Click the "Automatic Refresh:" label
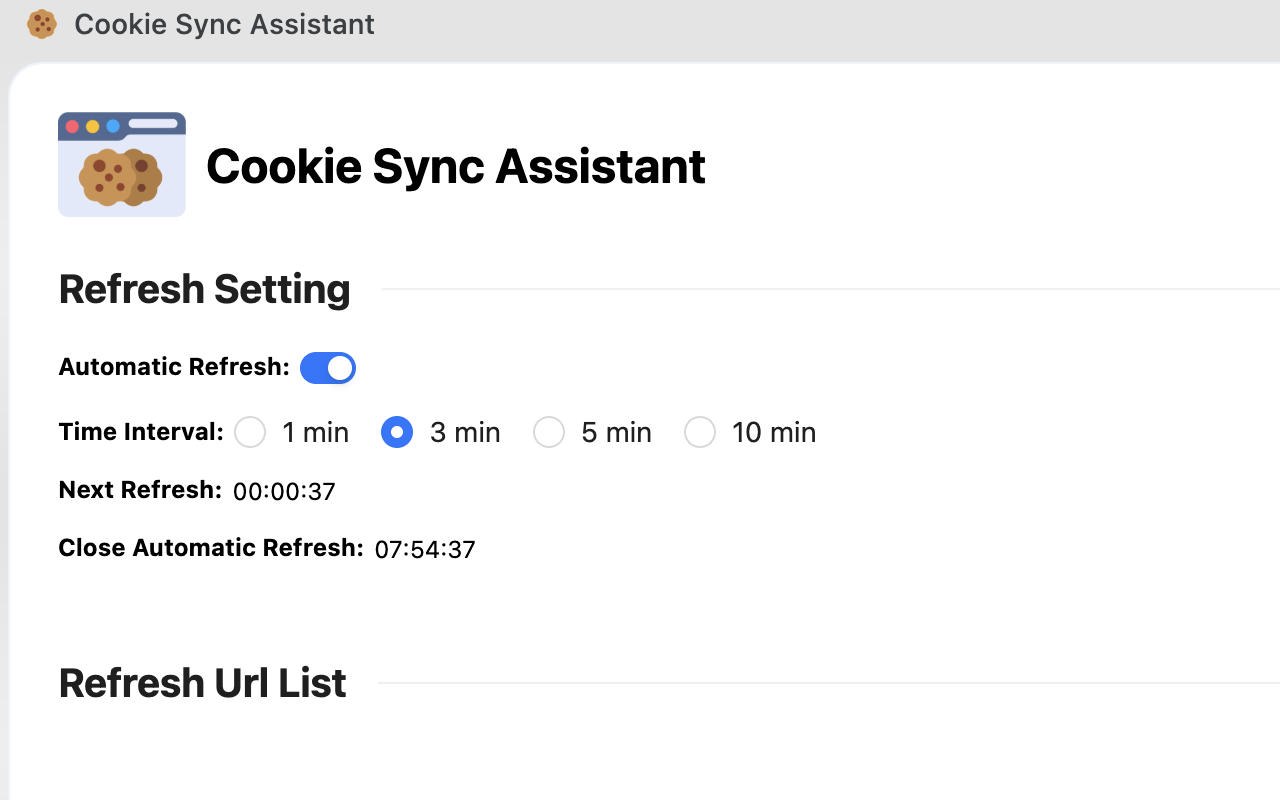Screen dimensions: 1280x800 click(174, 367)
